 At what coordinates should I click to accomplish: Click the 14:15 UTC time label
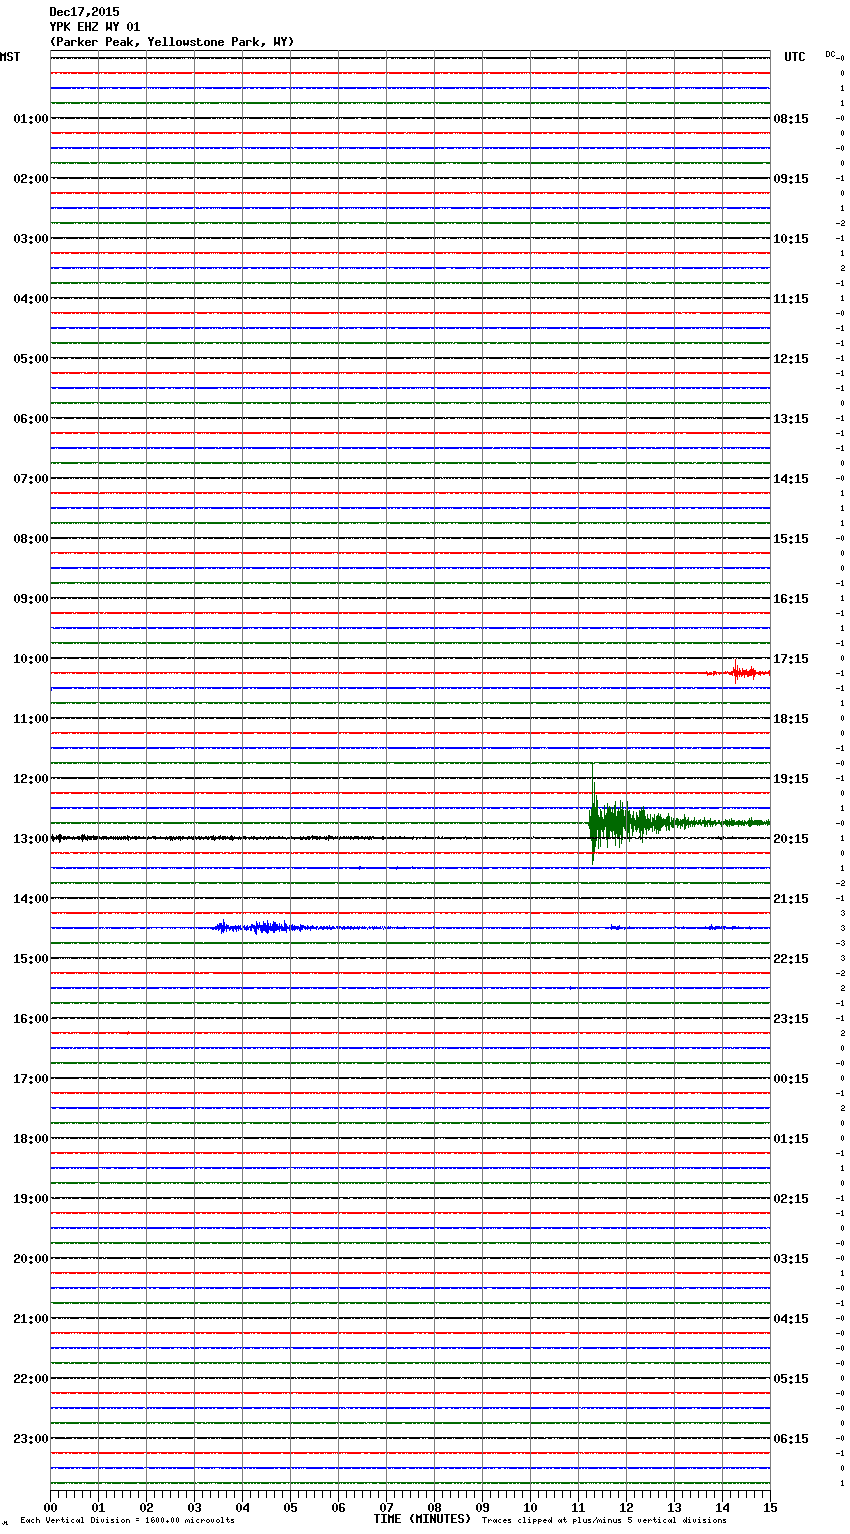791,479
